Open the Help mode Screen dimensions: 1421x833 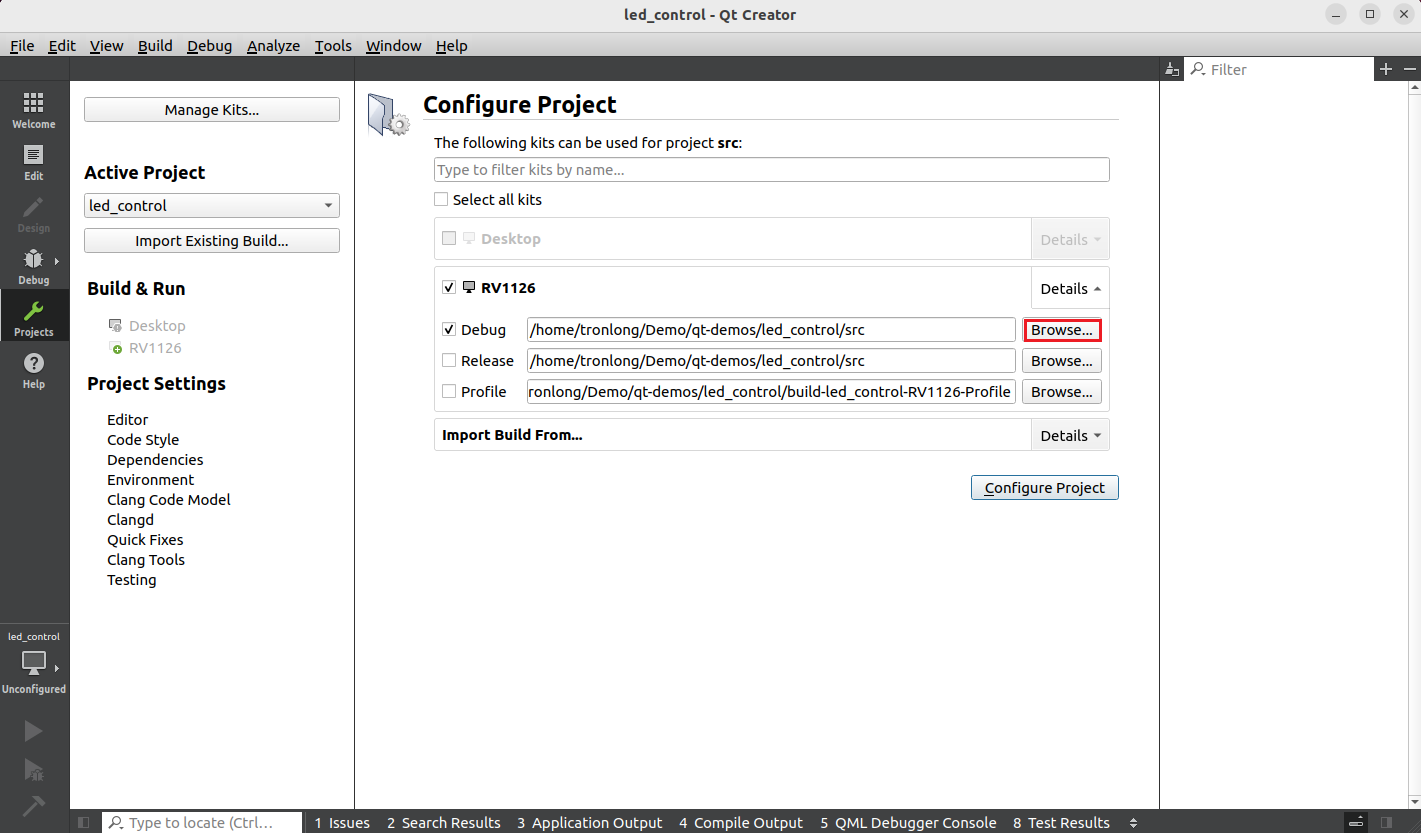34,370
